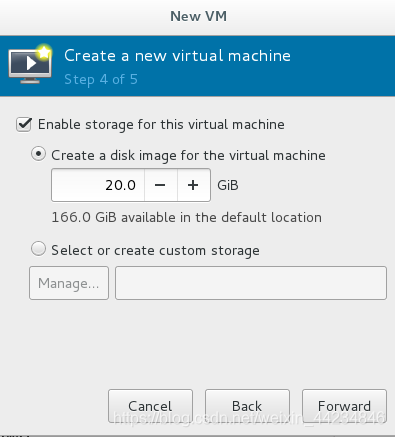Cancel the new VM wizard
The height and width of the screenshot is (437, 395).
[x=150, y=406]
